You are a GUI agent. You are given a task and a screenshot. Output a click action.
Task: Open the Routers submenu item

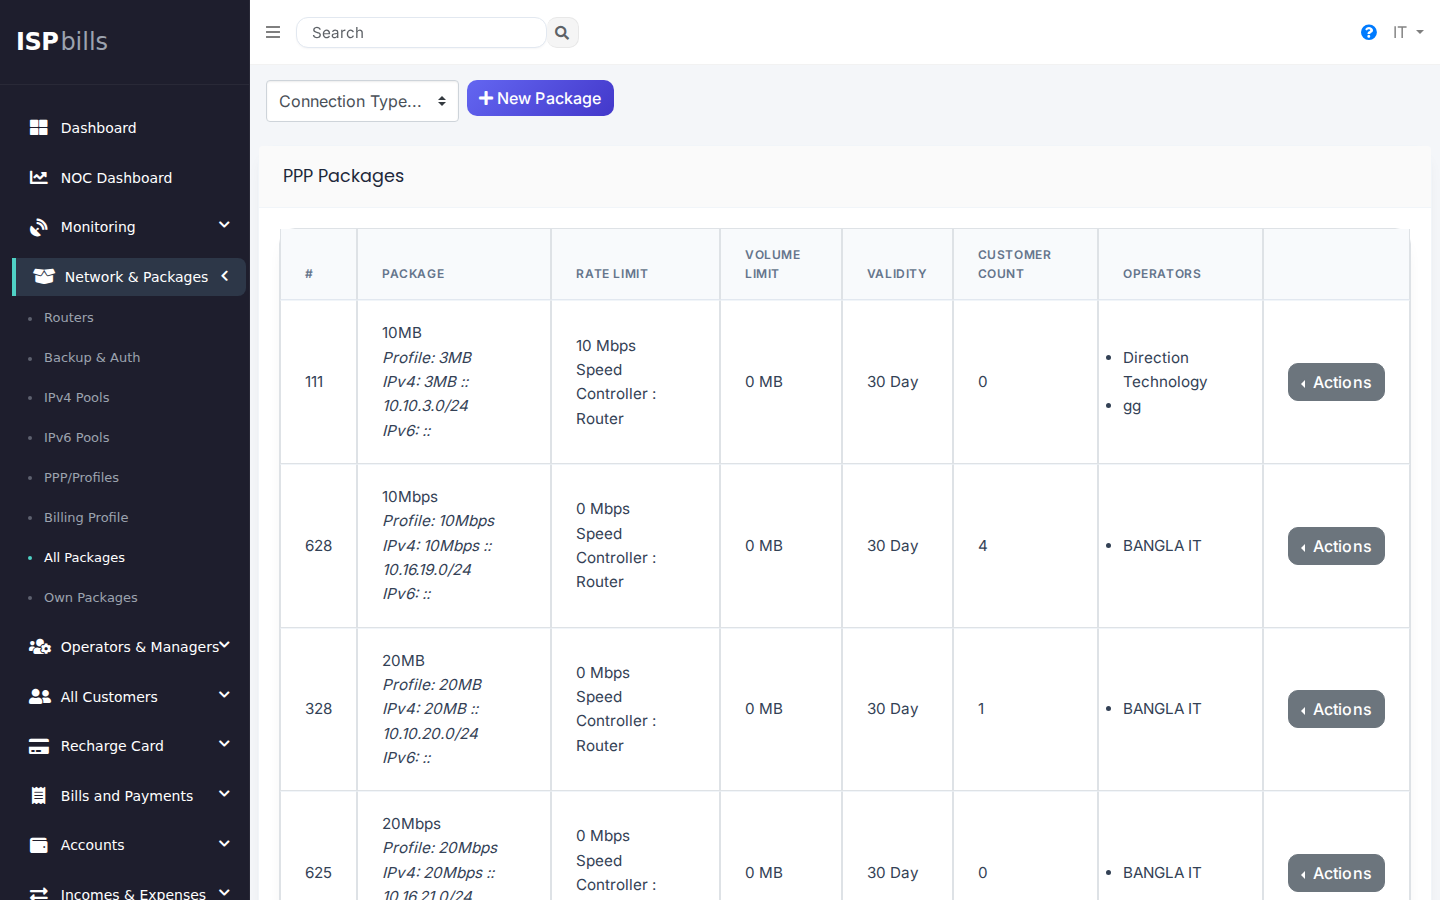(x=68, y=318)
